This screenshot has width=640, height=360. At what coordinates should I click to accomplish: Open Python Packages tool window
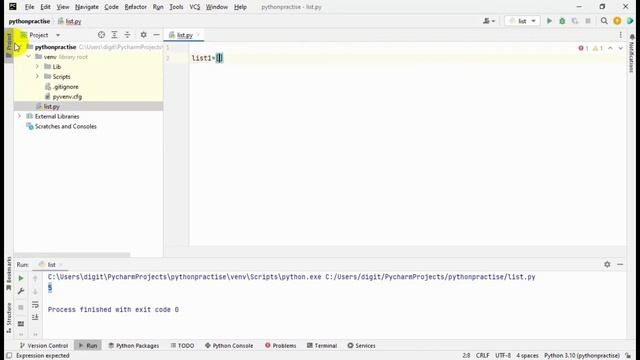click(133, 345)
